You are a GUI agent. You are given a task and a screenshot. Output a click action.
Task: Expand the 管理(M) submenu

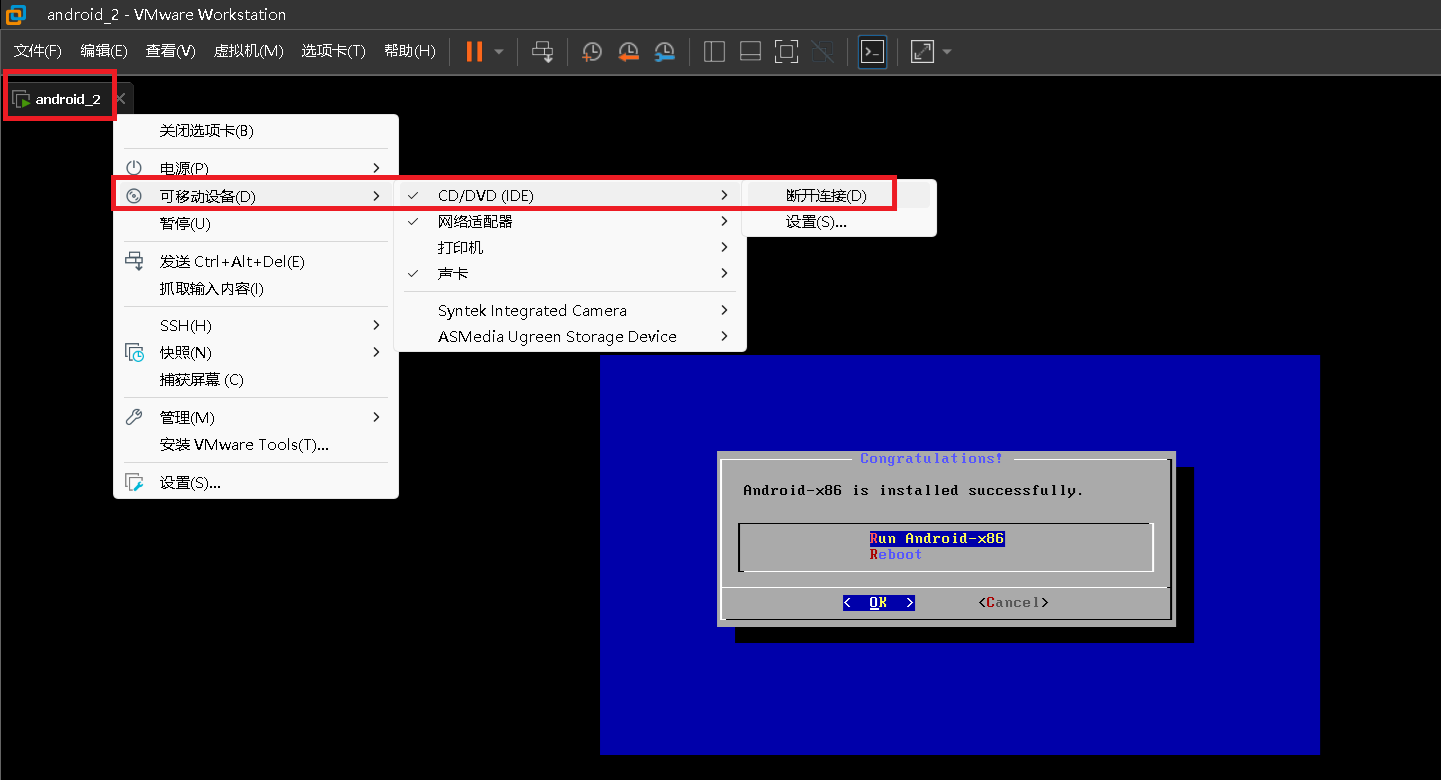[256, 417]
